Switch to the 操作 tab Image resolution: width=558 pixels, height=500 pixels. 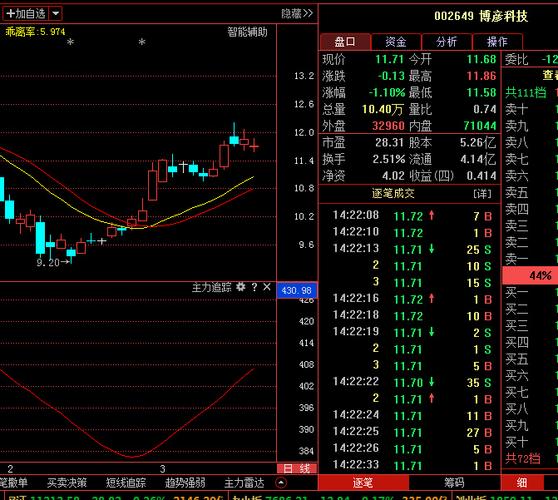tap(498, 42)
